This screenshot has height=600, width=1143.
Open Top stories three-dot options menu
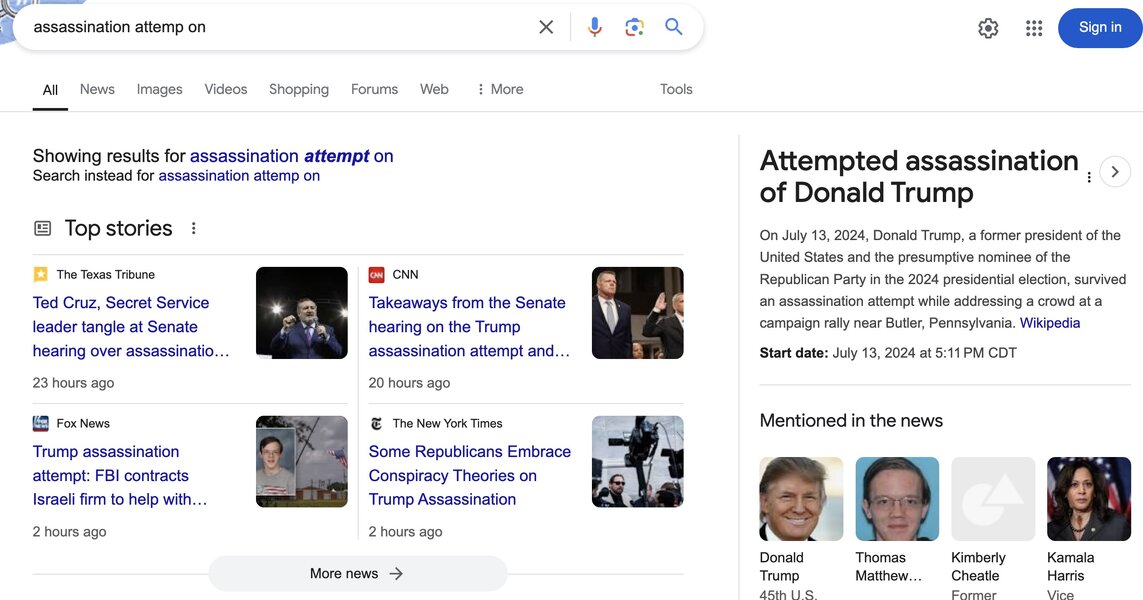click(193, 228)
